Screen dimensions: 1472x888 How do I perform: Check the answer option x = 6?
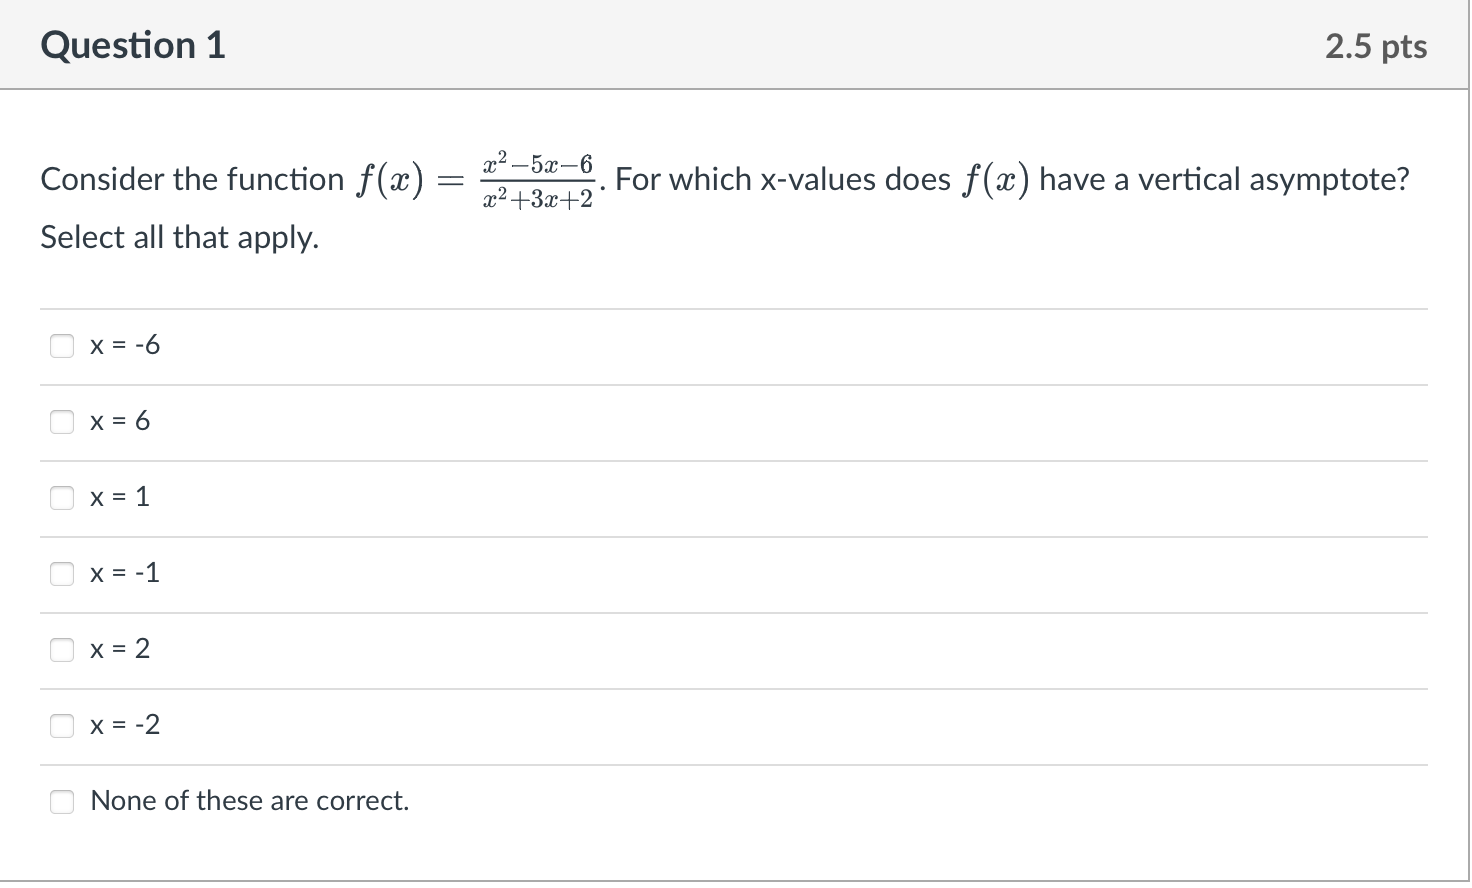point(61,422)
